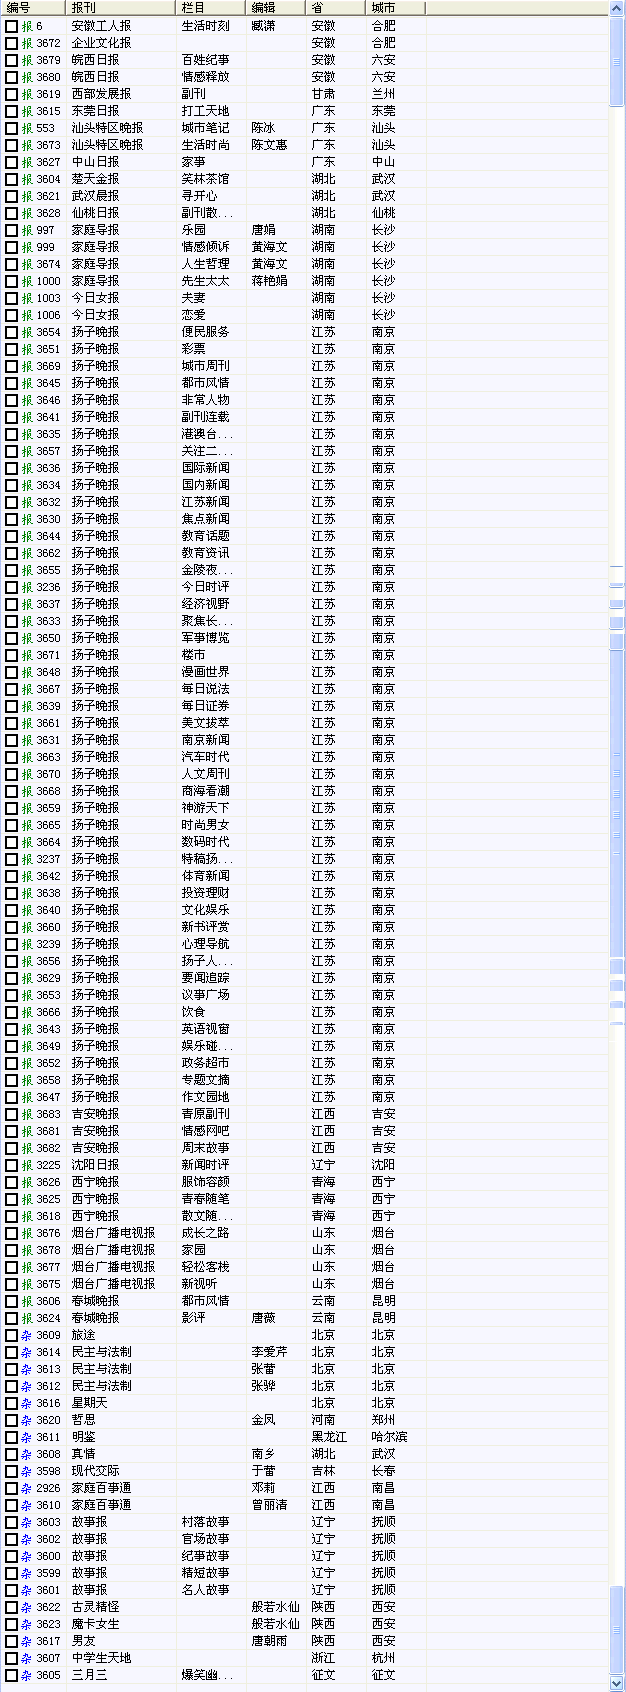Select the city cell 兰州
626x1692 pixels.
click(383, 94)
